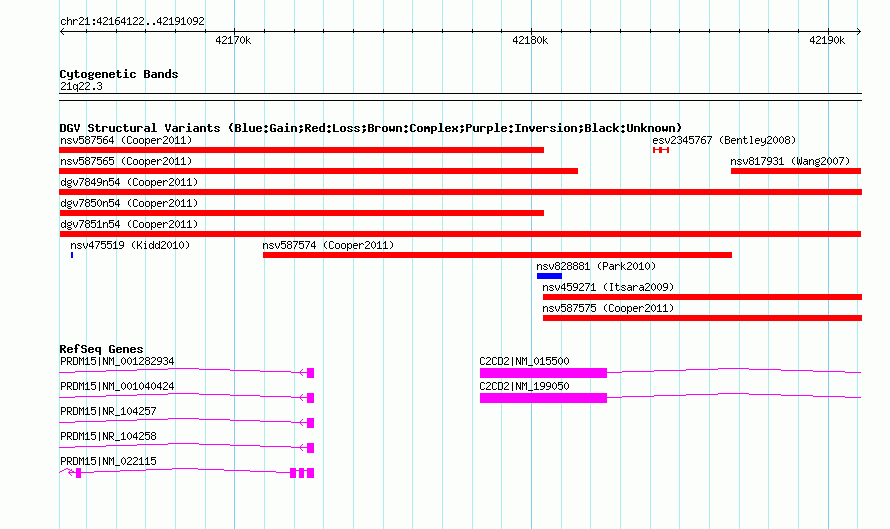Image resolution: width=890 pixels, height=529 pixels.
Task: Select the C2CD2|NM_015500 exon block
Action: click(543, 373)
